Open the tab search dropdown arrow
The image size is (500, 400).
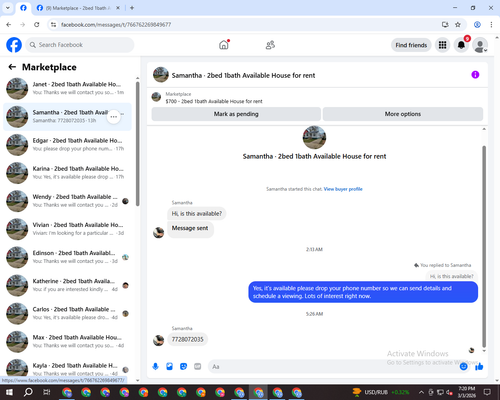[8, 8]
